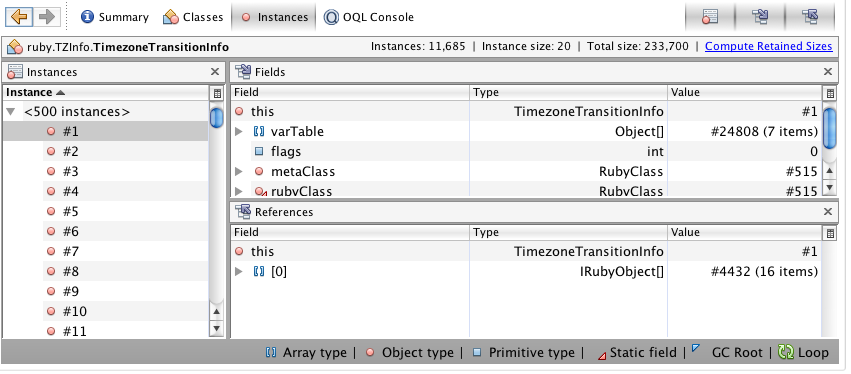Toggle the References view toolbar button

(x=810, y=17)
